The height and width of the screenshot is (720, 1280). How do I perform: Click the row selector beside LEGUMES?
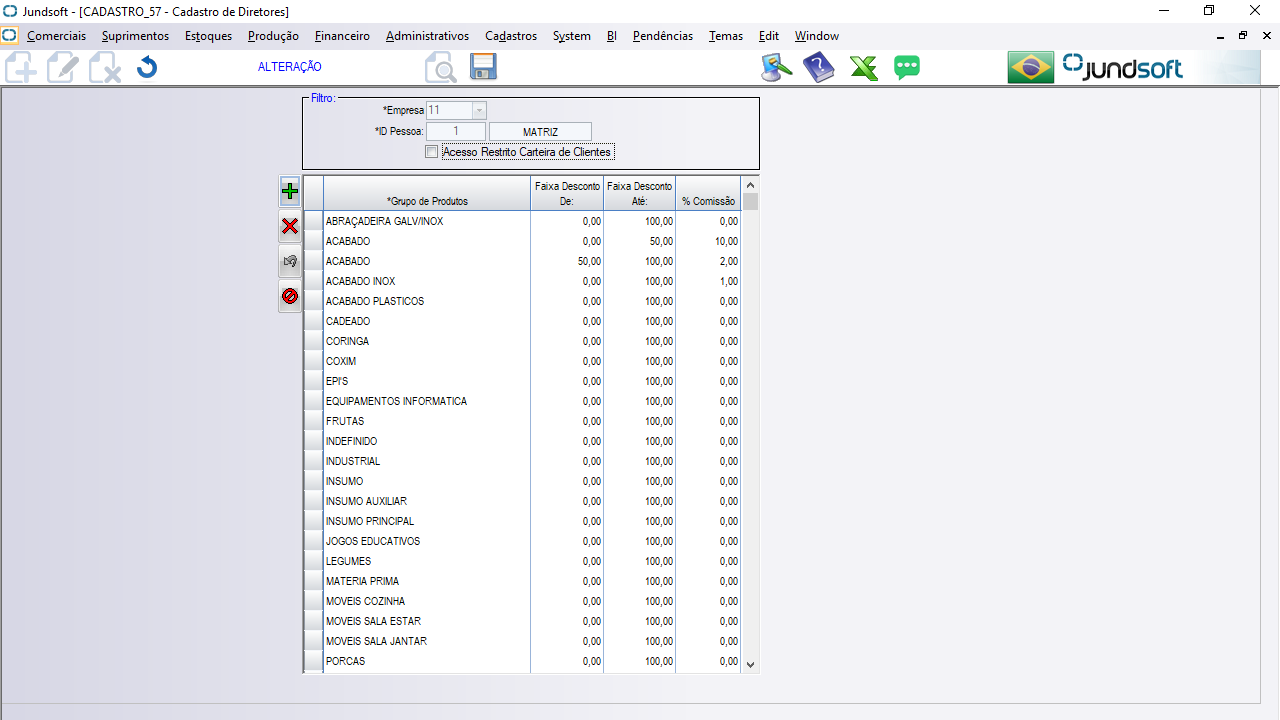[x=313, y=561]
